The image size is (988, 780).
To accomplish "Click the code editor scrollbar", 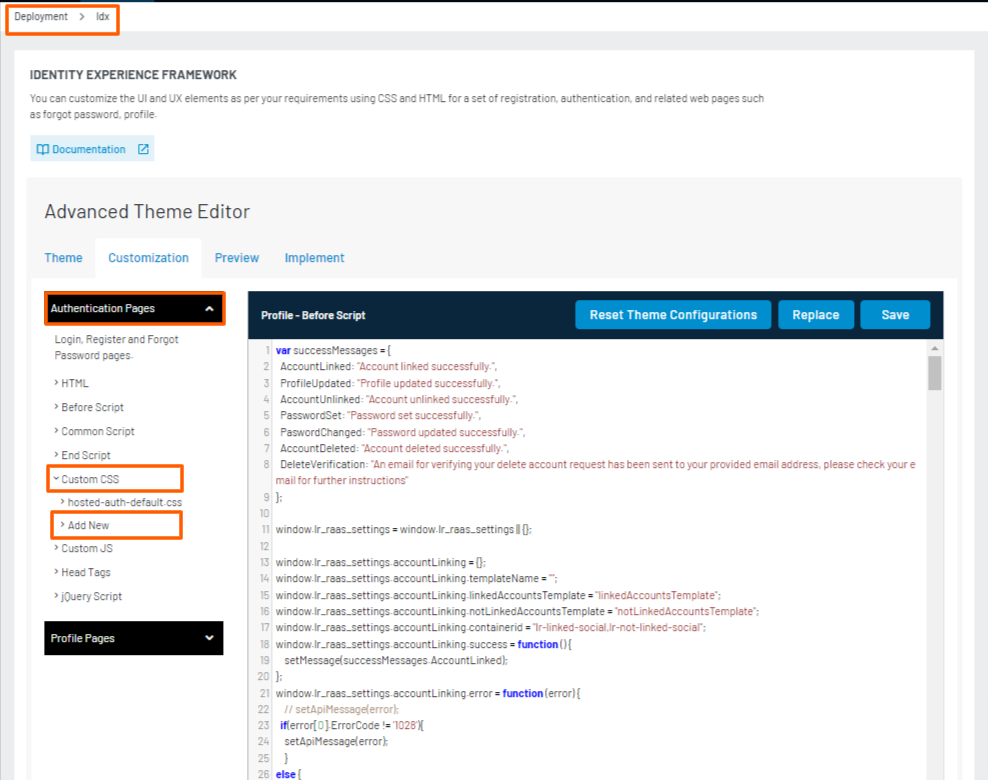I will [934, 372].
